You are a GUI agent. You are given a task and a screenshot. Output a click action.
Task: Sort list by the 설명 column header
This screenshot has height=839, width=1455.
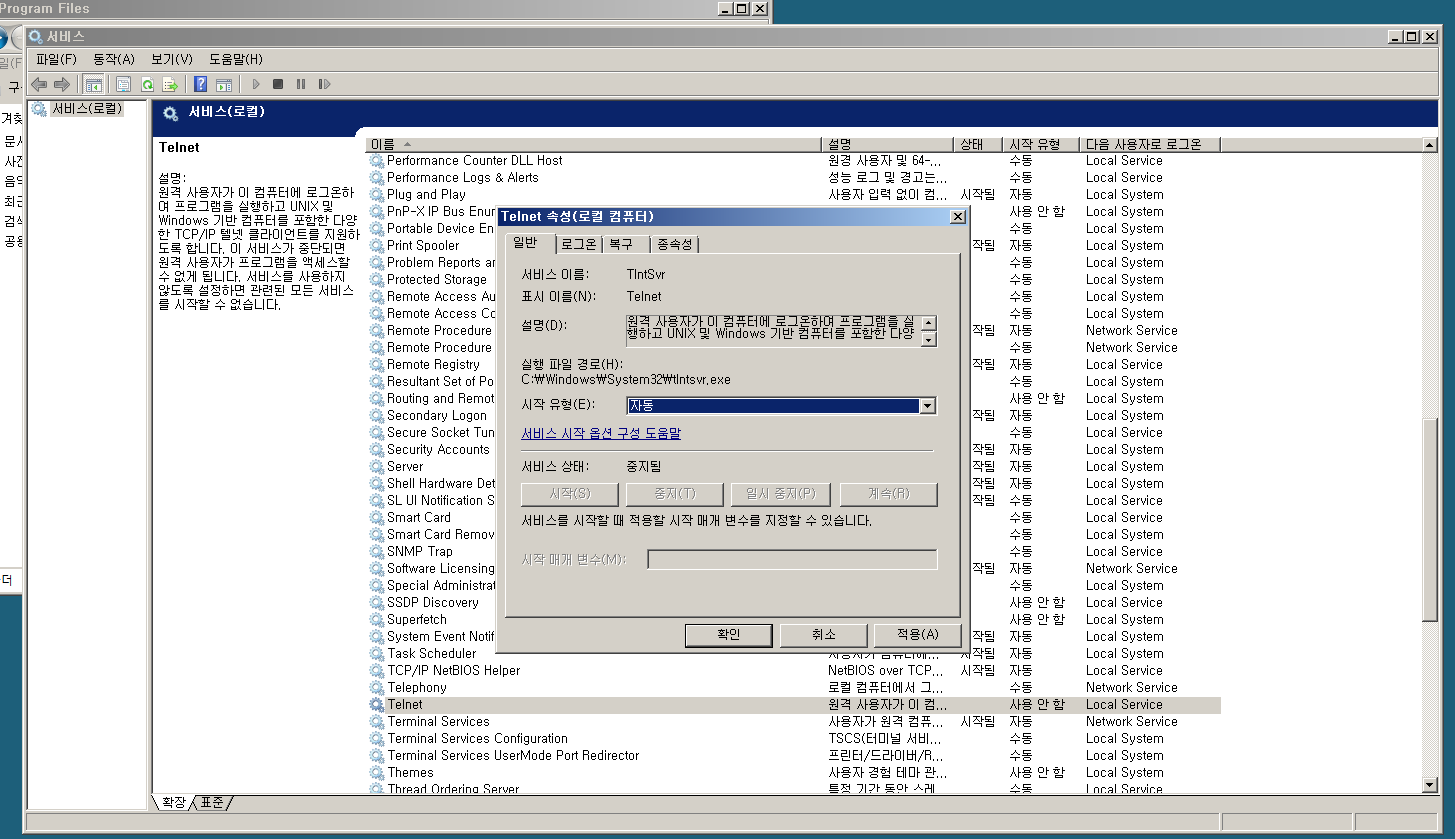pos(888,144)
